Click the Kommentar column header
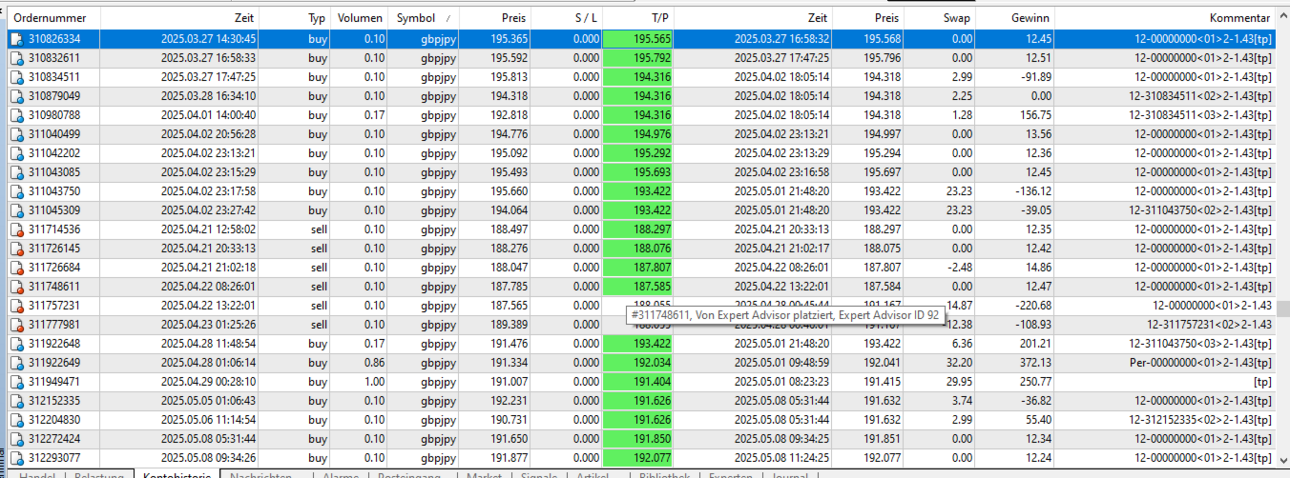The height and width of the screenshot is (478, 1290). 1165,18
